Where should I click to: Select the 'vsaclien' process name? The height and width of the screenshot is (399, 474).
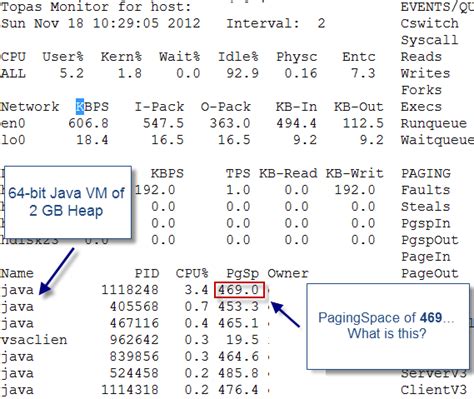34,340
